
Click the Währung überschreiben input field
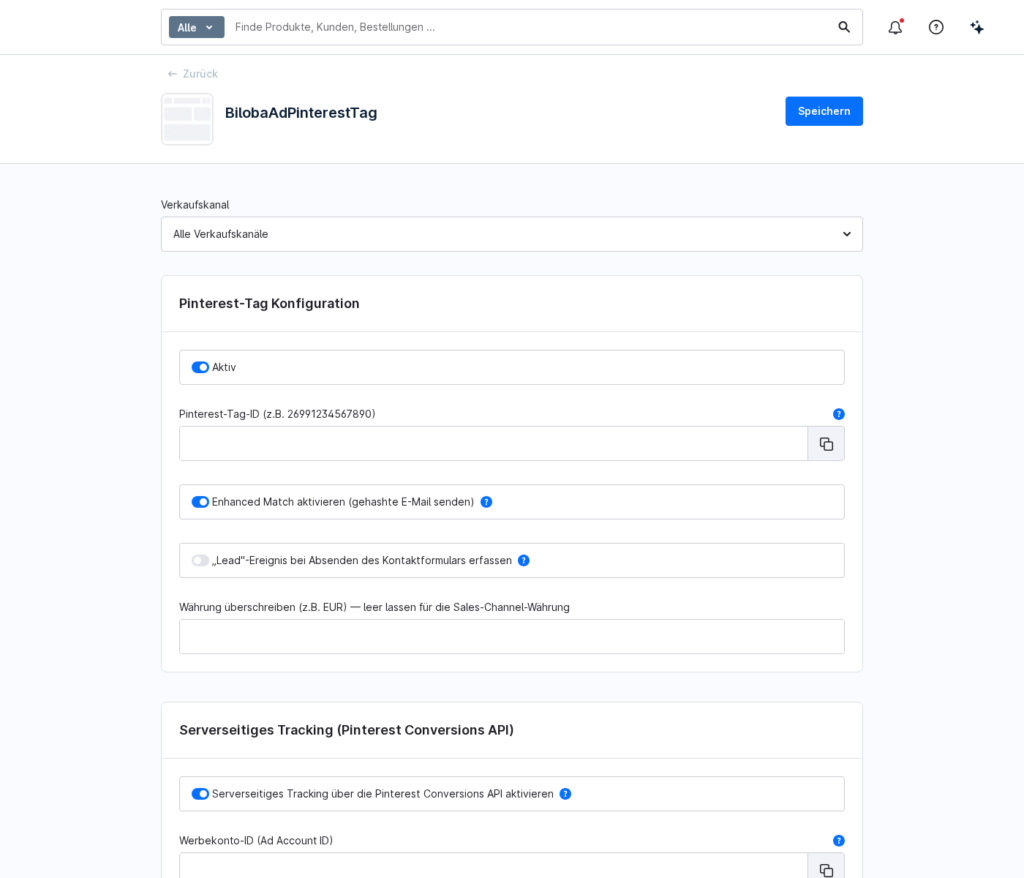[x=512, y=636]
